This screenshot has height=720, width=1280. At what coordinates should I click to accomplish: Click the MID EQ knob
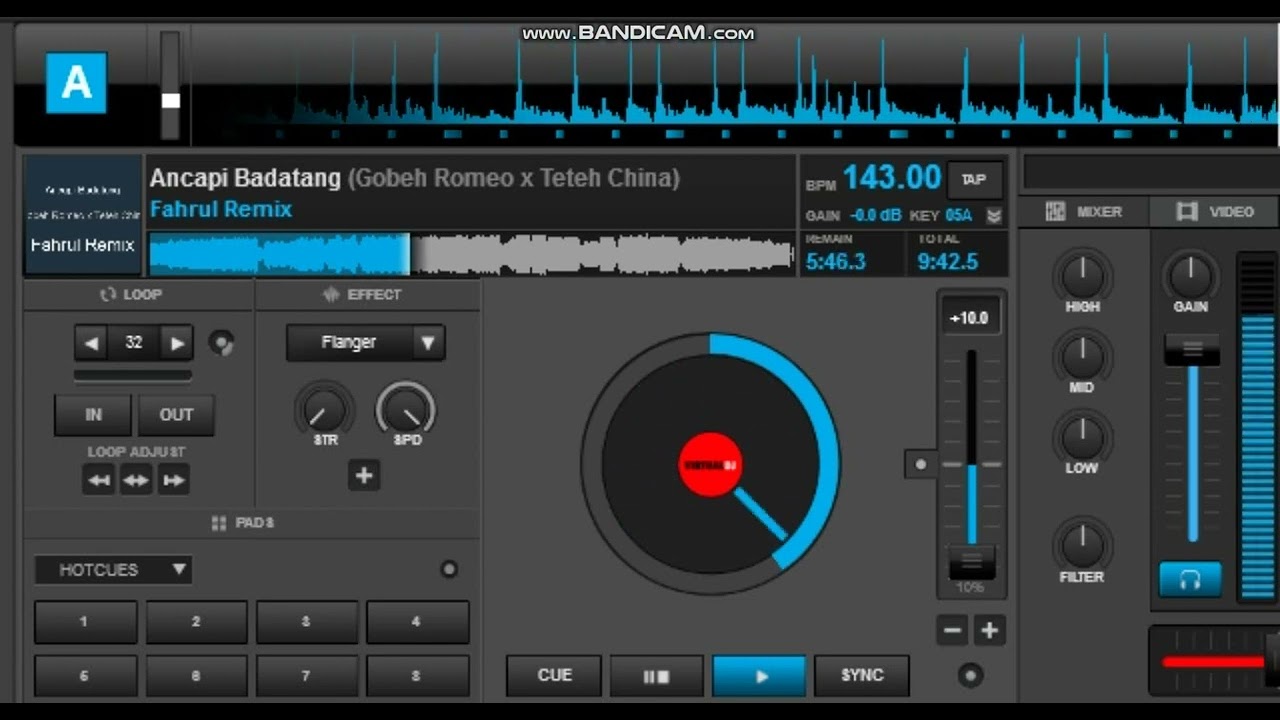click(x=1082, y=356)
